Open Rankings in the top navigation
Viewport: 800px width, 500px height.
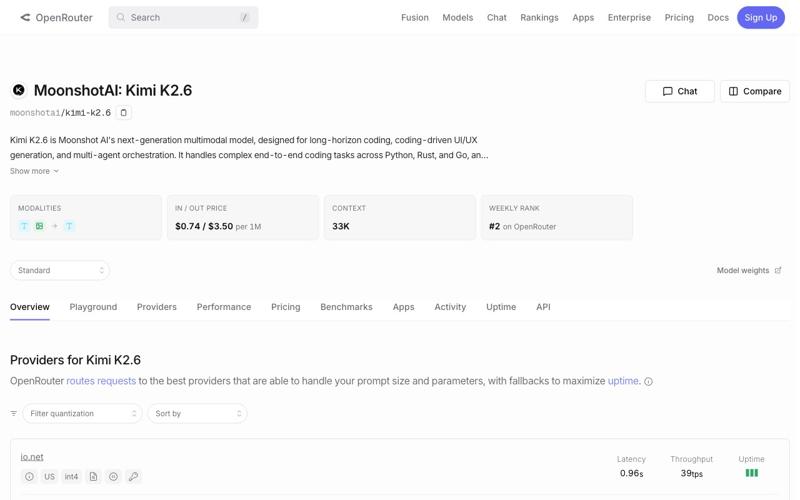coord(539,17)
